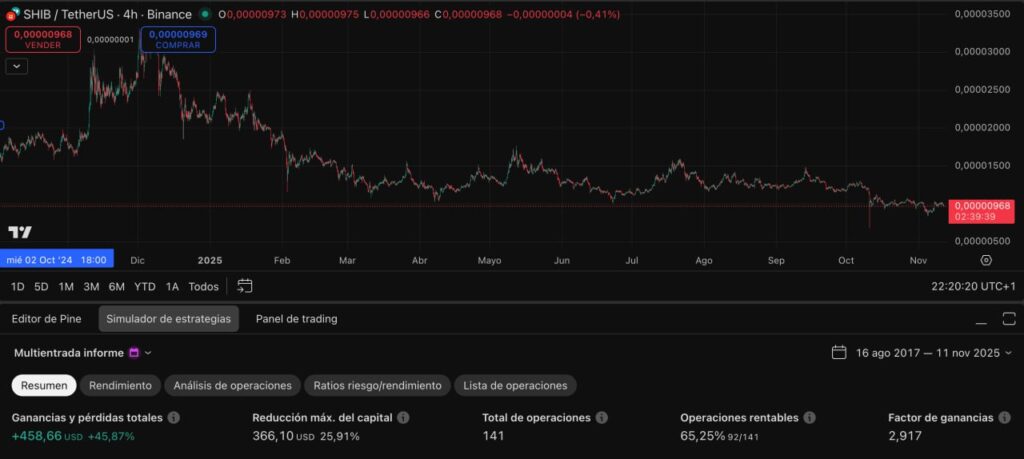The height and width of the screenshot is (459, 1024).
Task: Open chart settings gear on time axis
Action: tap(986, 260)
